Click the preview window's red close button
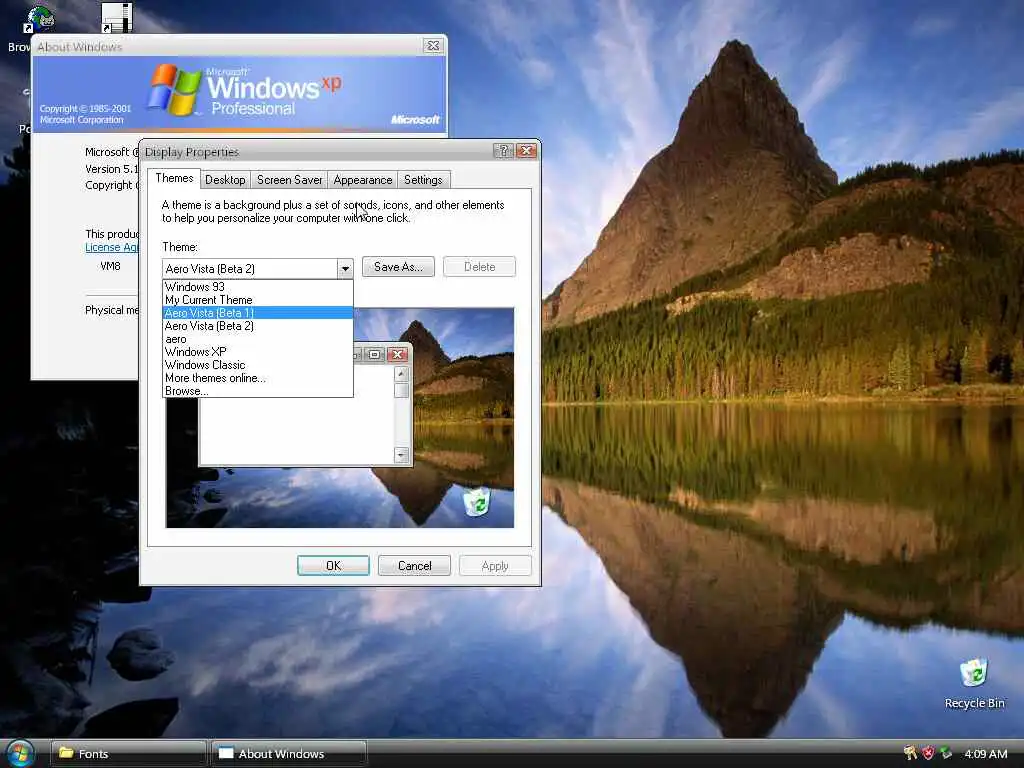 click(x=397, y=355)
